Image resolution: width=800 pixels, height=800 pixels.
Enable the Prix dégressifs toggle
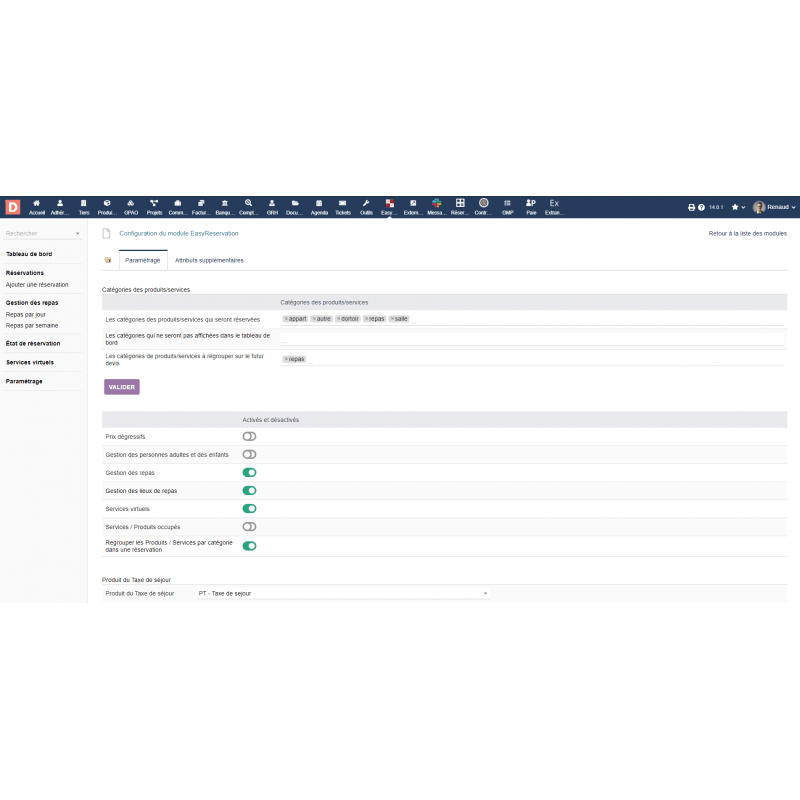pos(249,436)
